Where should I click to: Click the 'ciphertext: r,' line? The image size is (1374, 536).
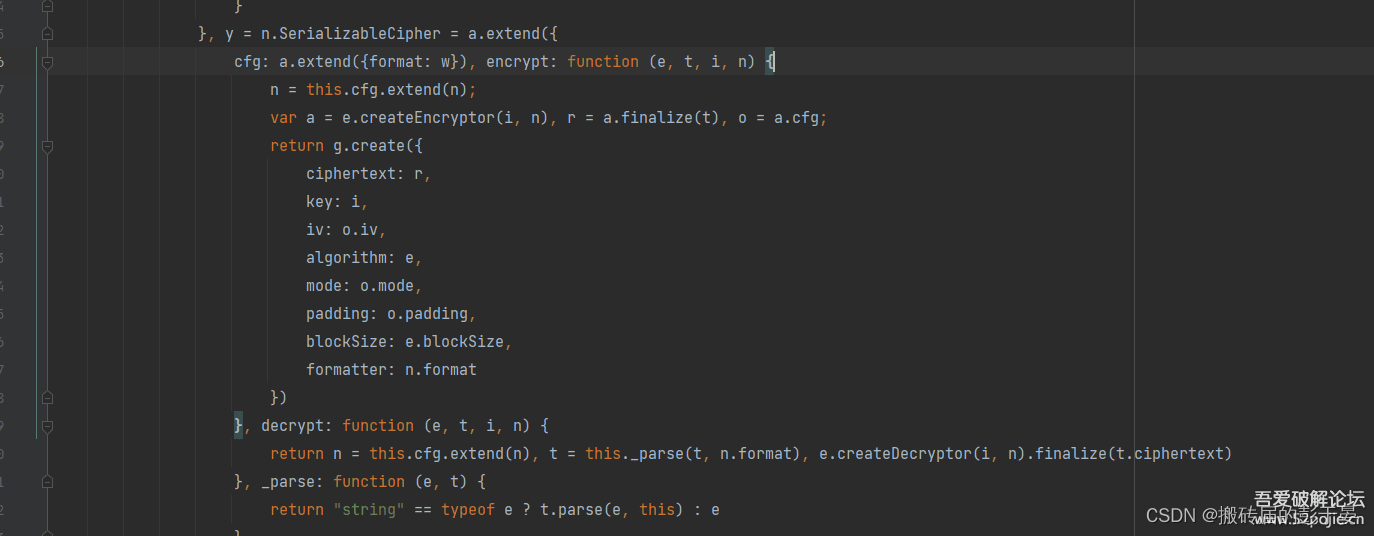click(x=369, y=174)
